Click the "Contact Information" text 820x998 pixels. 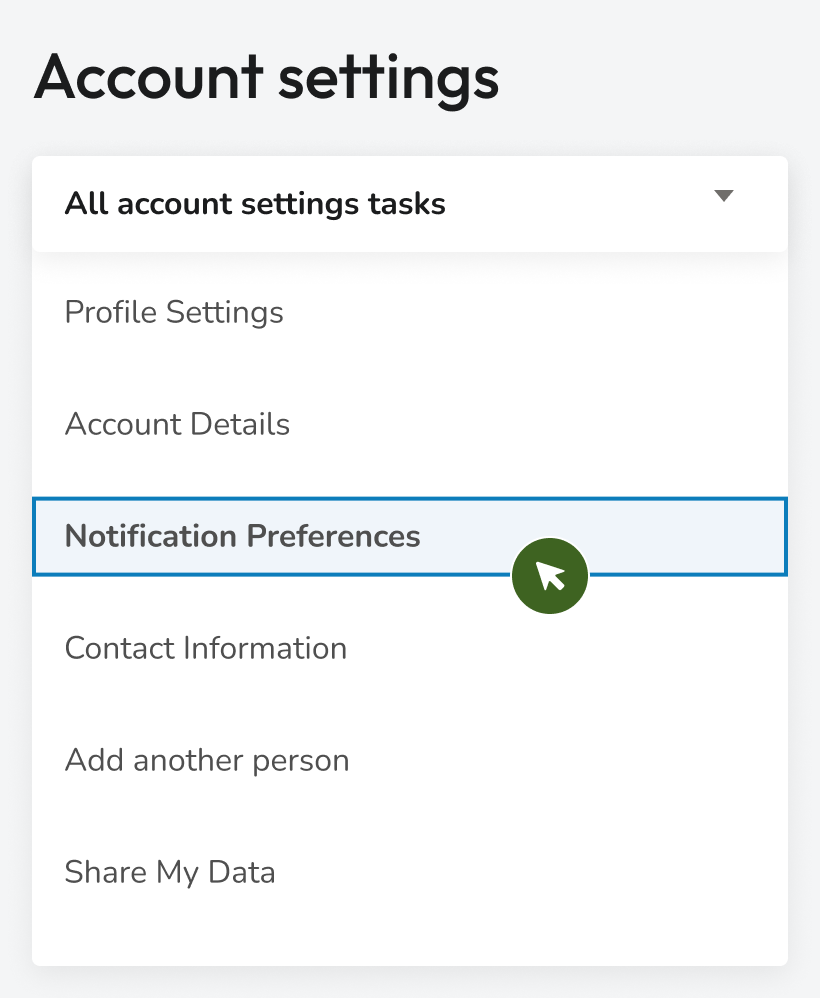[205, 648]
